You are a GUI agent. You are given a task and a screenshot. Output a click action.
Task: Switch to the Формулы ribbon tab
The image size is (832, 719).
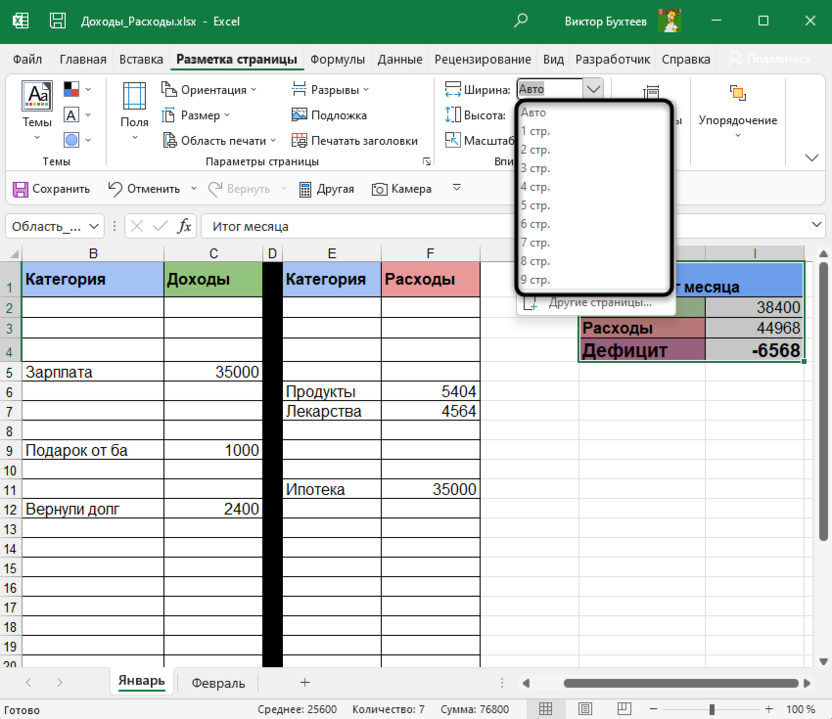tap(337, 59)
